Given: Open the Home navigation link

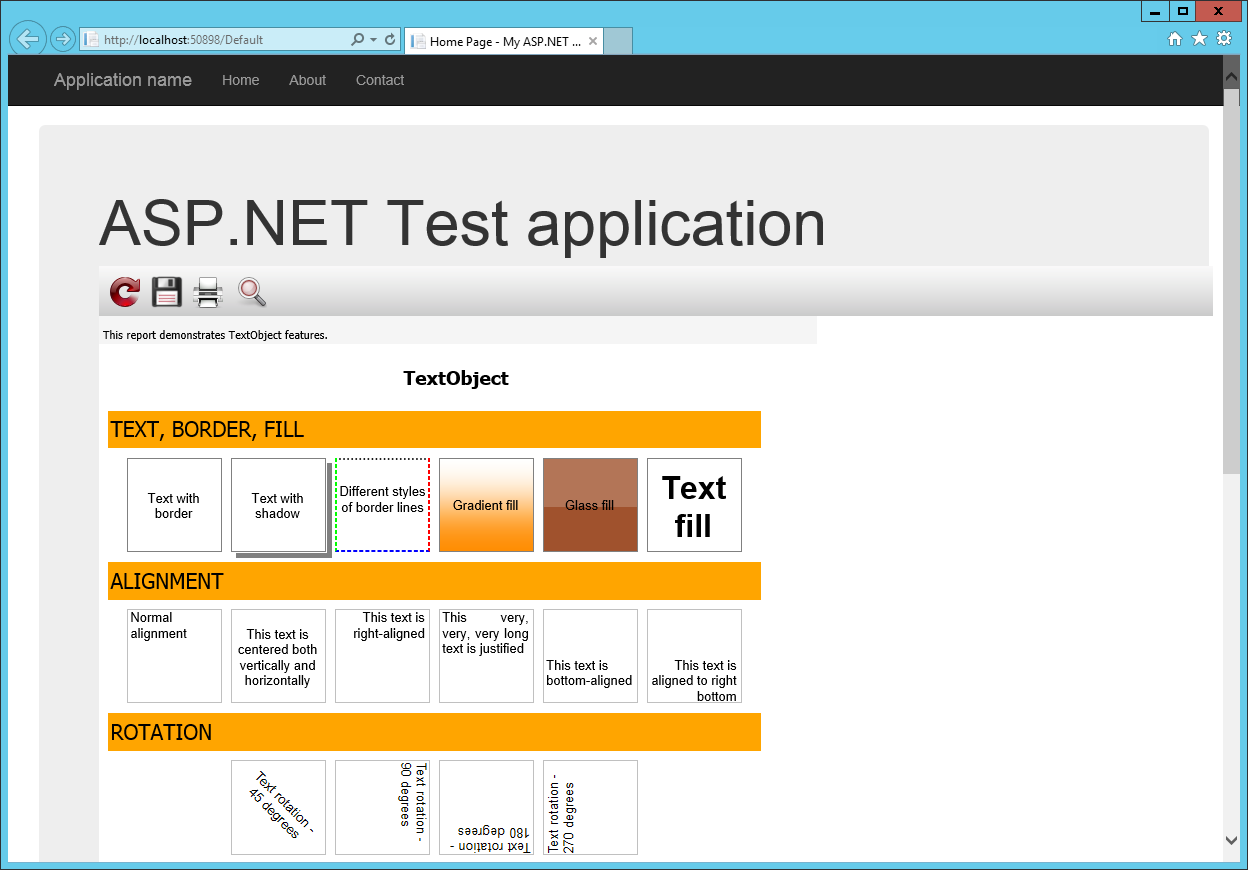Looking at the screenshot, I should click(x=241, y=80).
